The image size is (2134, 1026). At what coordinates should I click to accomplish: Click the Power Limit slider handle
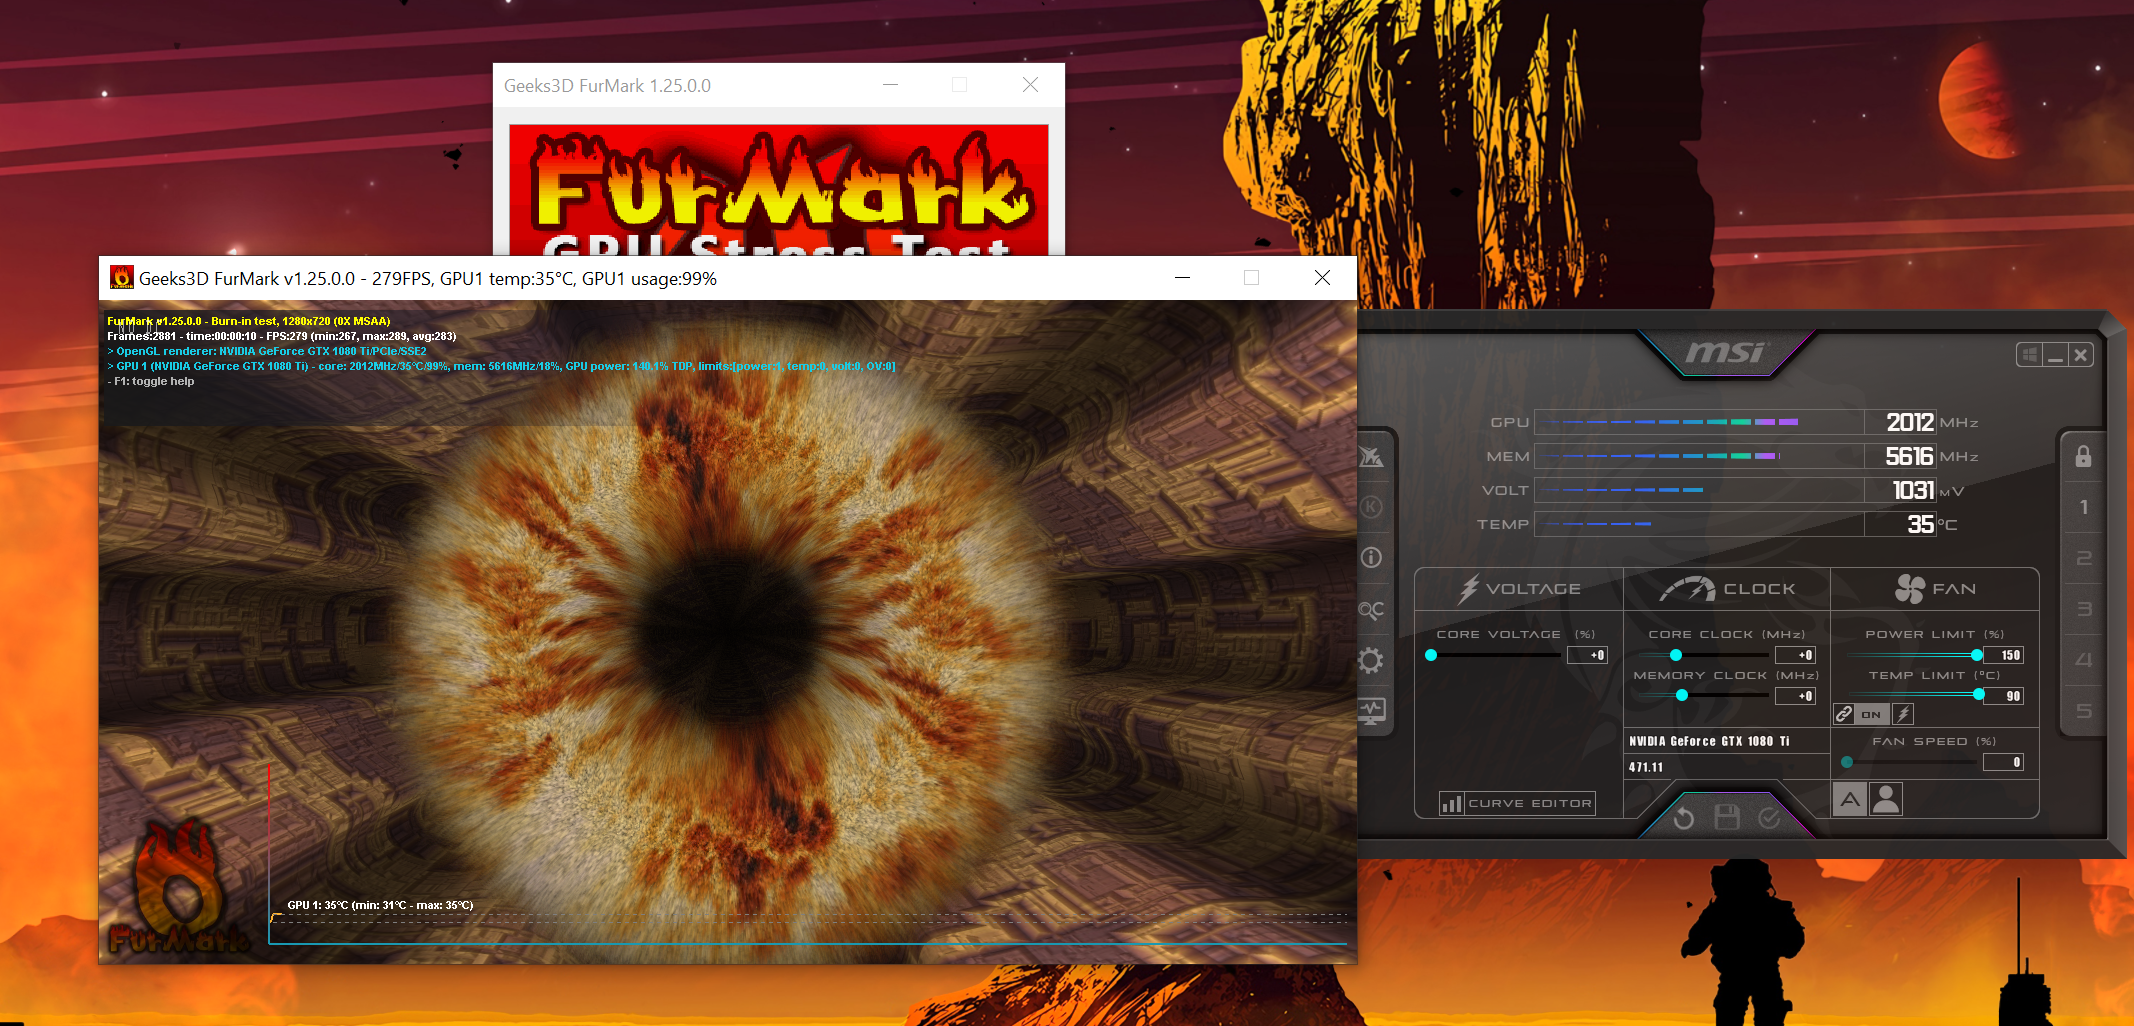(x=1977, y=655)
